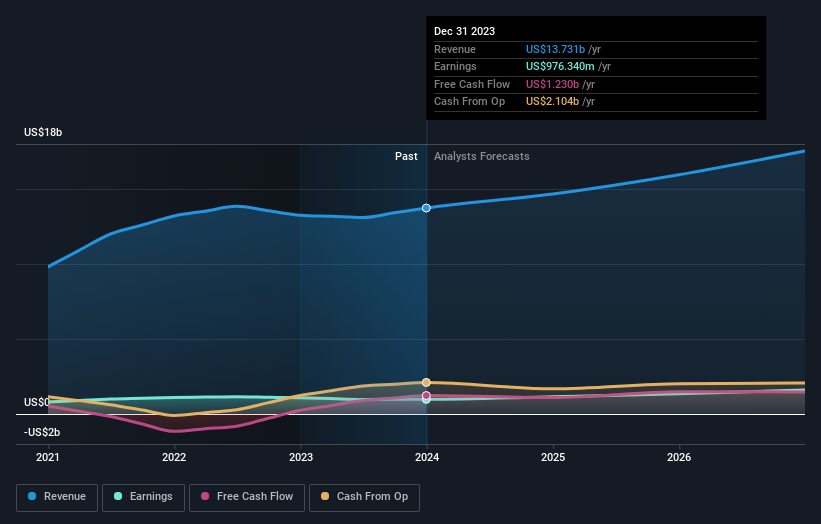Toggle the Free Cash Flow legend item

point(248,497)
